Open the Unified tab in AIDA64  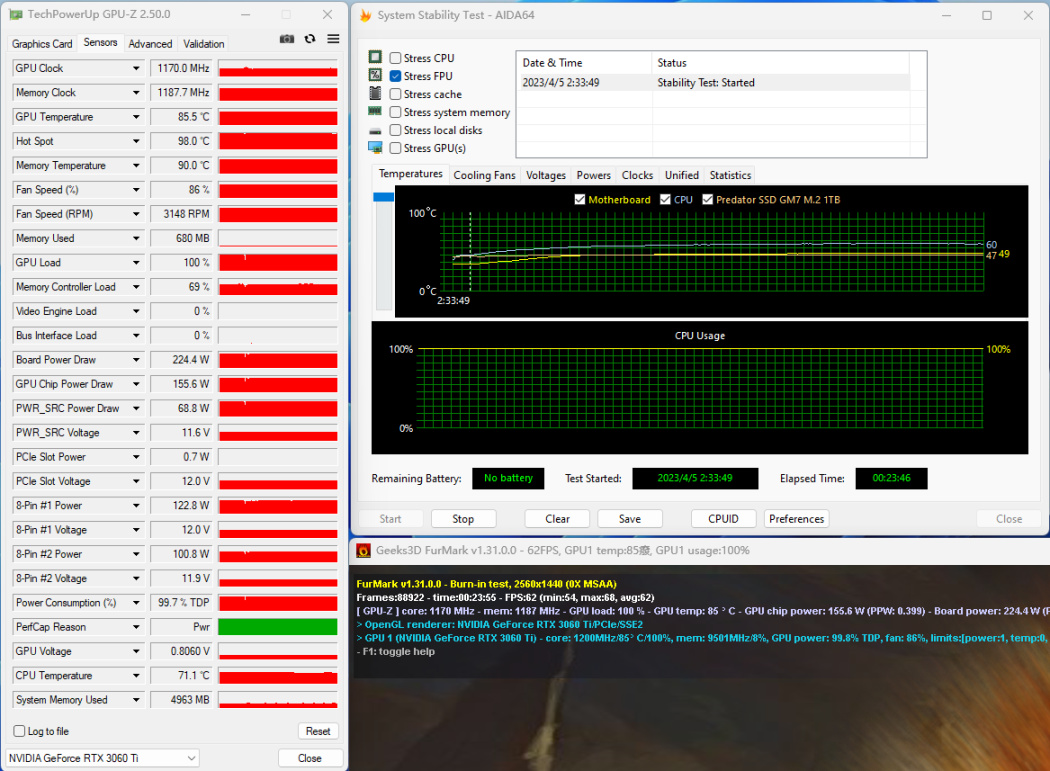click(x=682, y=175)
